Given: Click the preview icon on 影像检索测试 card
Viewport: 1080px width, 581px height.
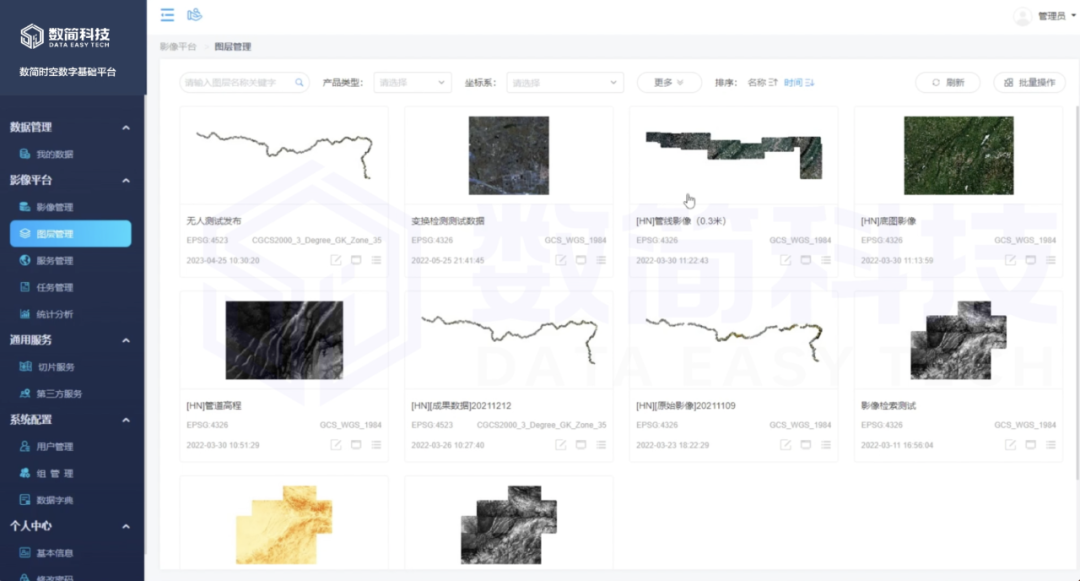Looking at the screenshot, I should (x=1030, y=445).
